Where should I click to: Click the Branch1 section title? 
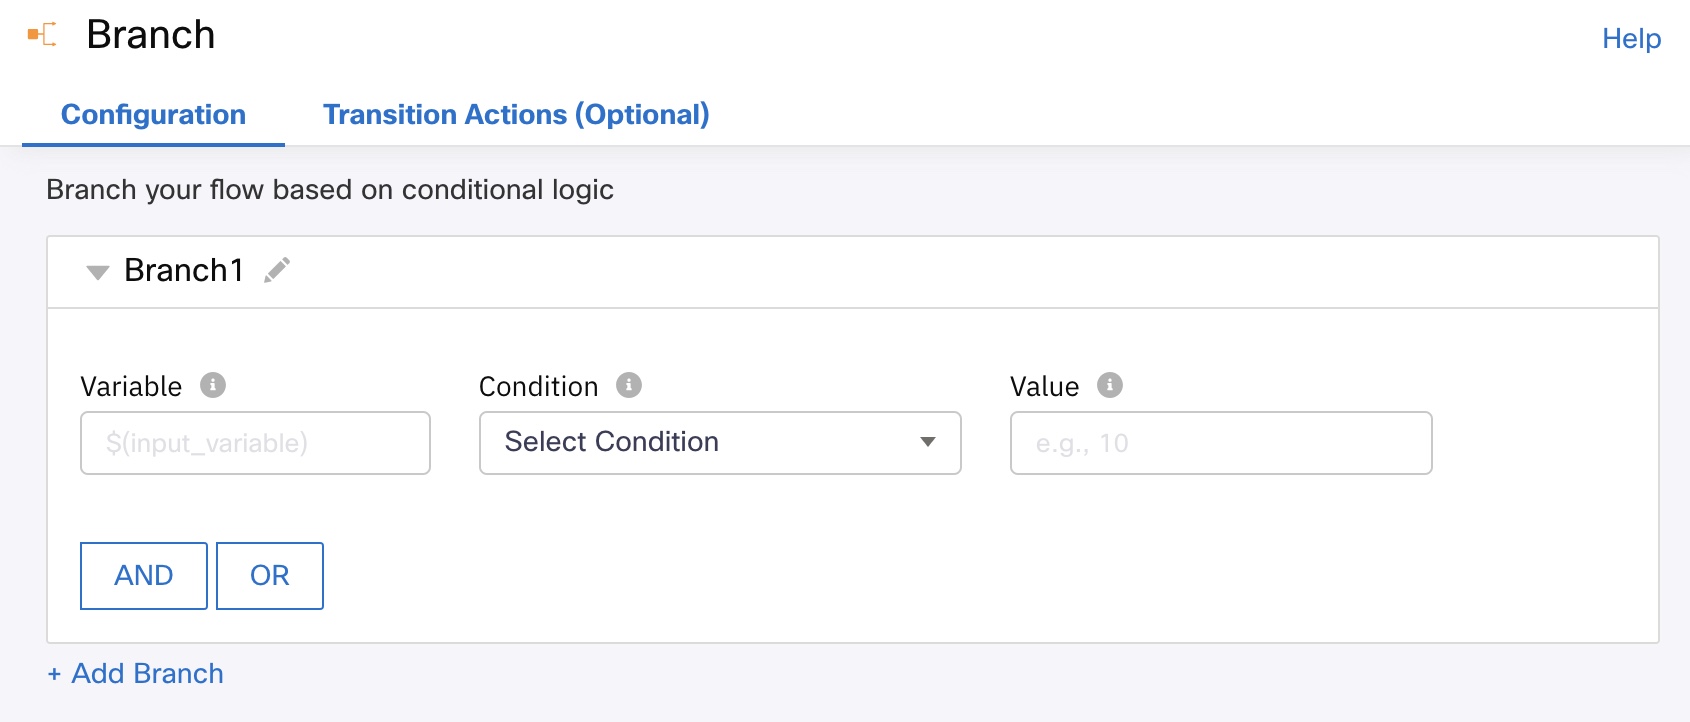pos(184,270)
